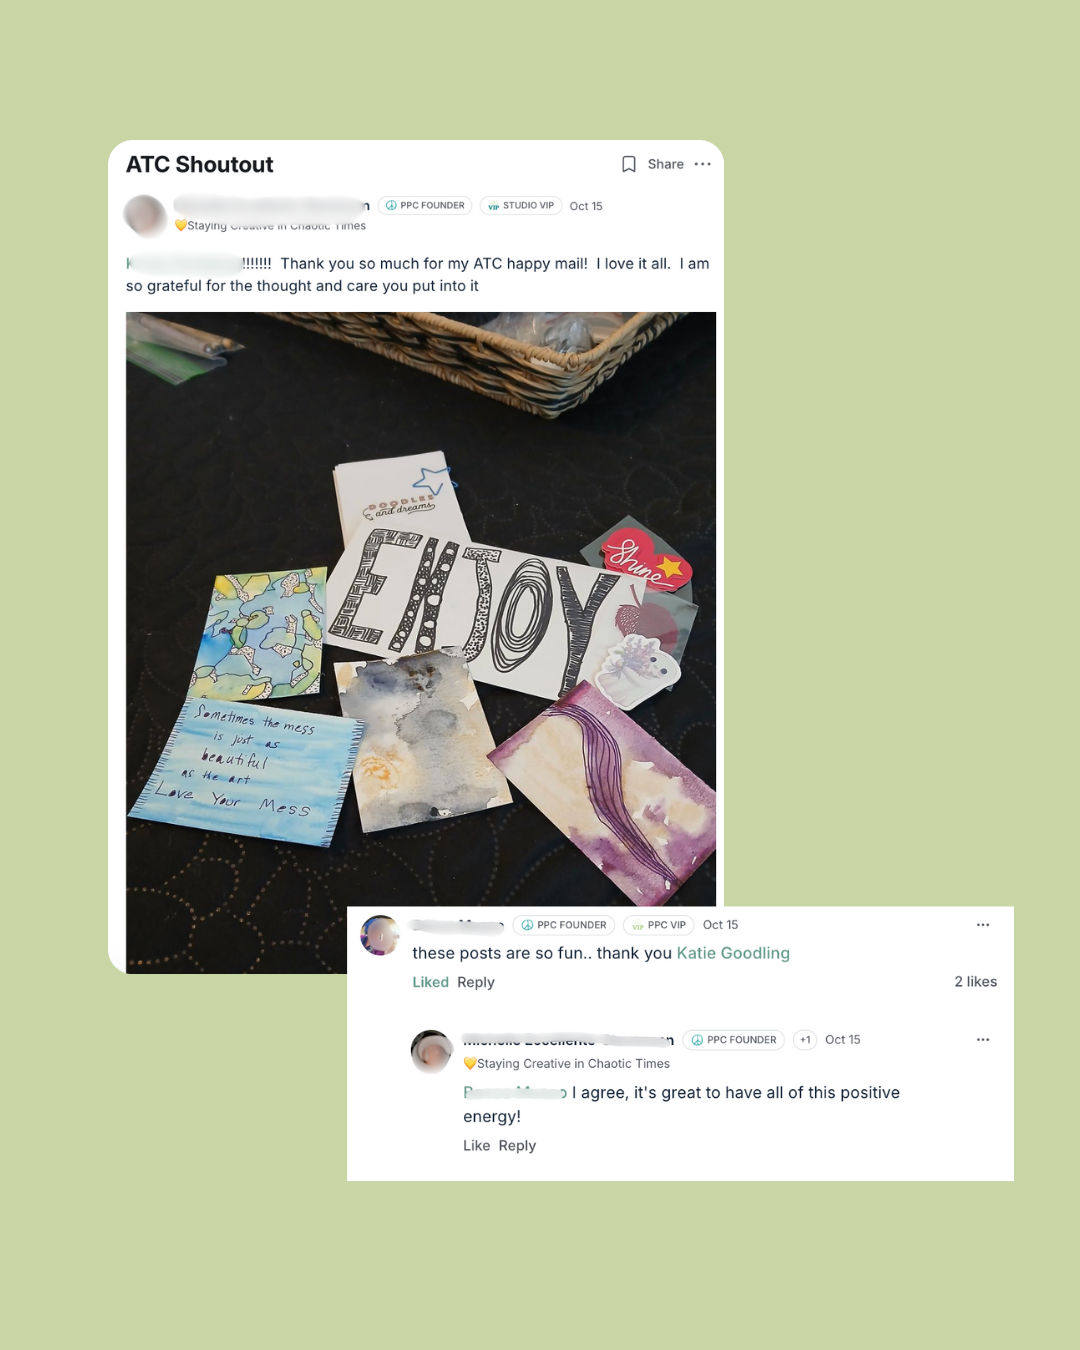Toggle the Liked state on first comment
The image size is (1080, 1350).
pos(430,982)
